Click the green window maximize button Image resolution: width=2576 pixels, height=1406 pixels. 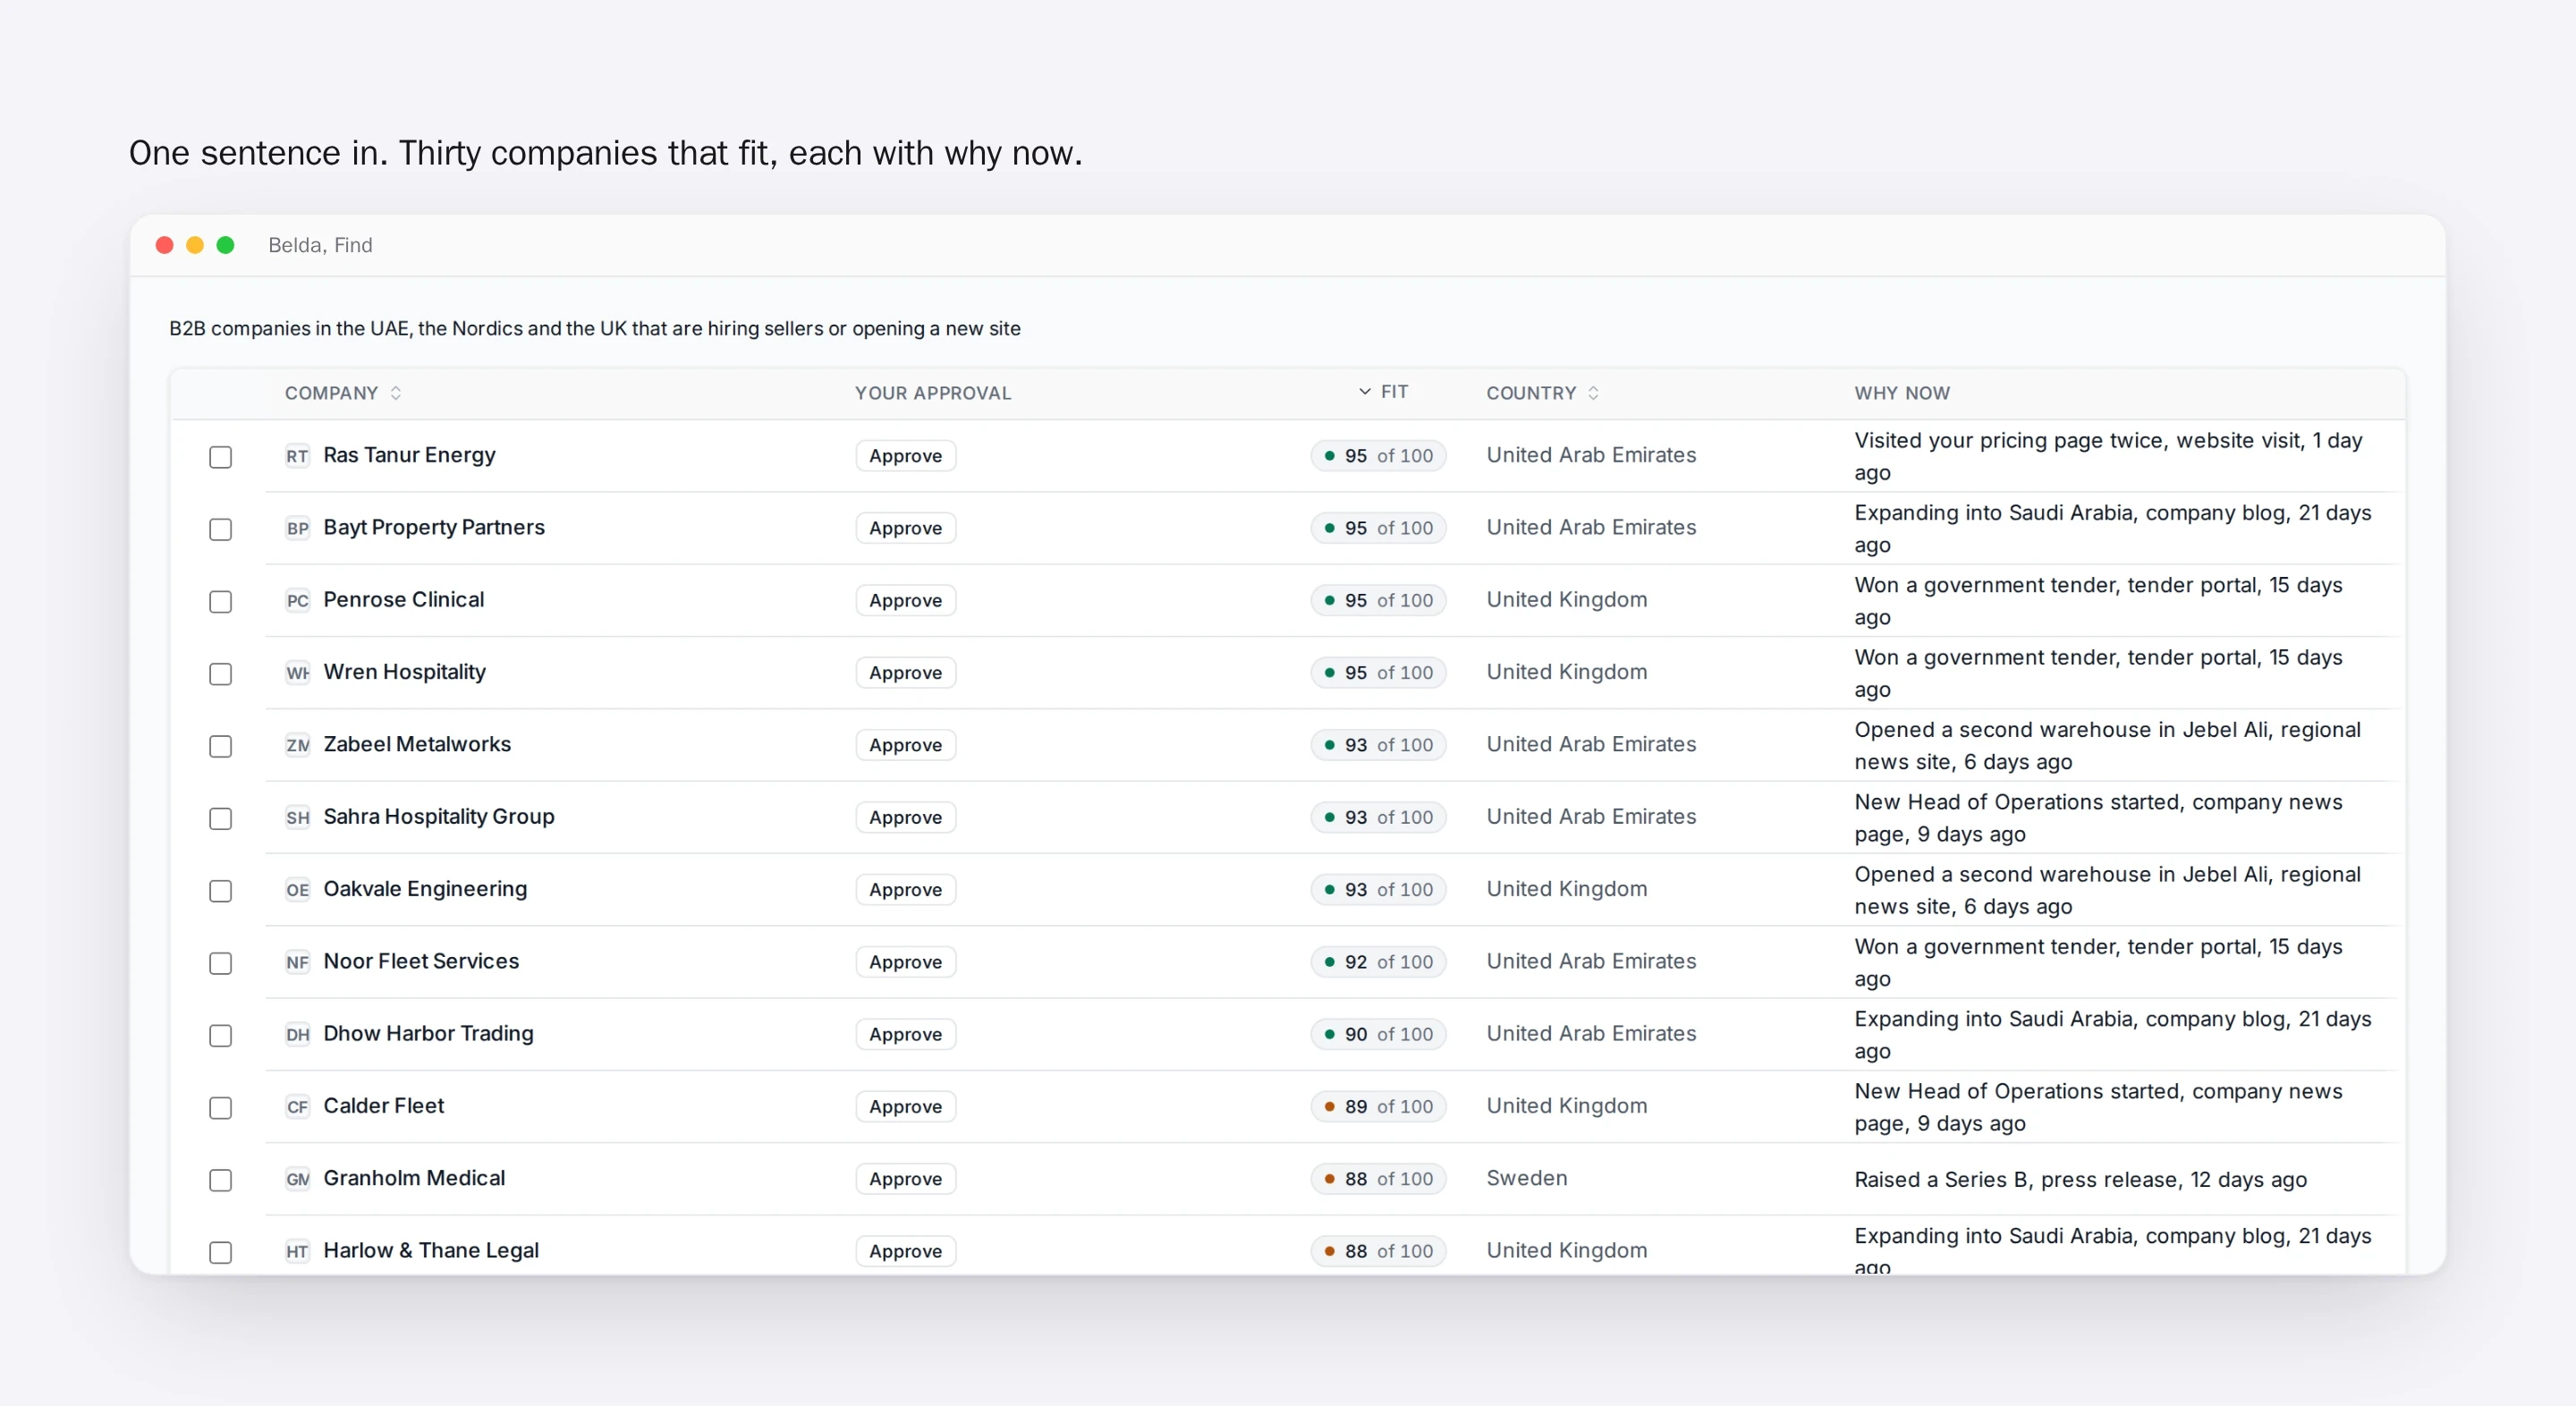click(x=226, y=245)
